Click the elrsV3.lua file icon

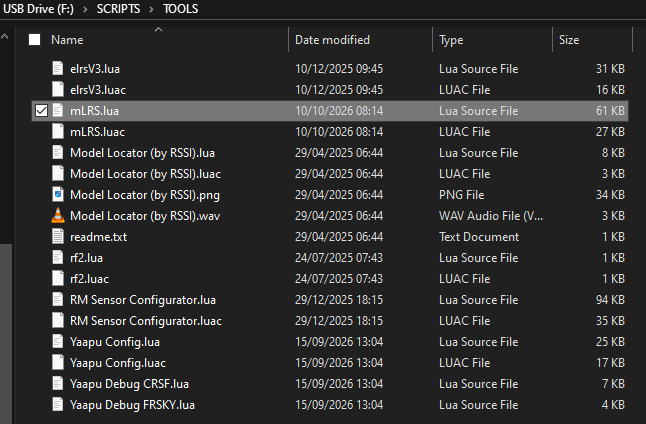tap(58, 68)
